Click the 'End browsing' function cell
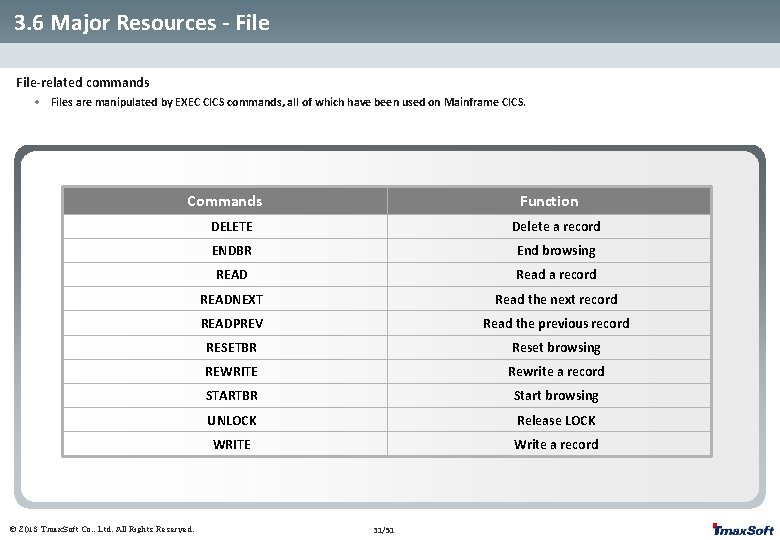Screen dimensions: 780x540 coord(549,251)
